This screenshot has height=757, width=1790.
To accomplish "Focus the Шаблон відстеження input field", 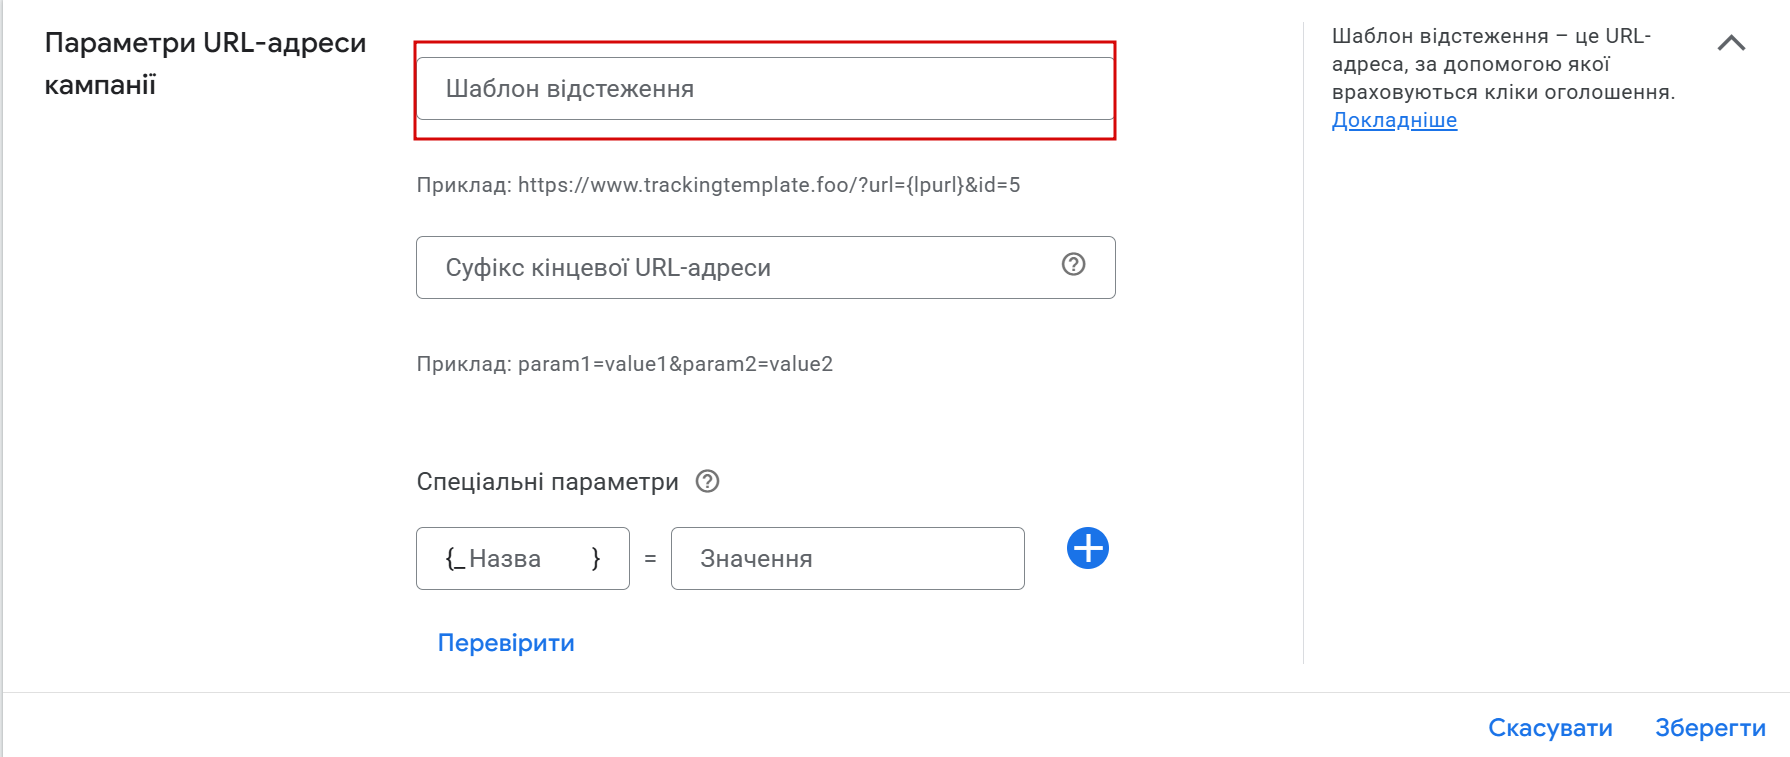I will click(765, 89).
